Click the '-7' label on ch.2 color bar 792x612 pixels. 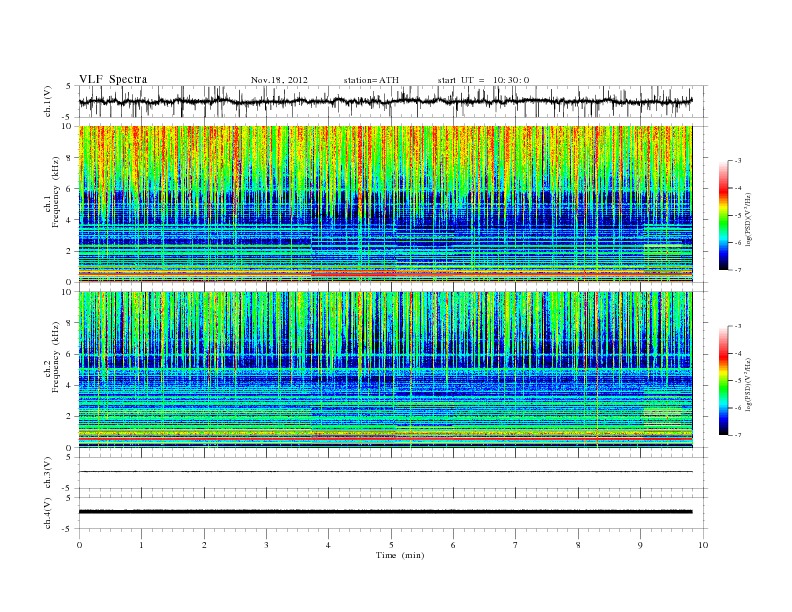[x=738, y=435]
